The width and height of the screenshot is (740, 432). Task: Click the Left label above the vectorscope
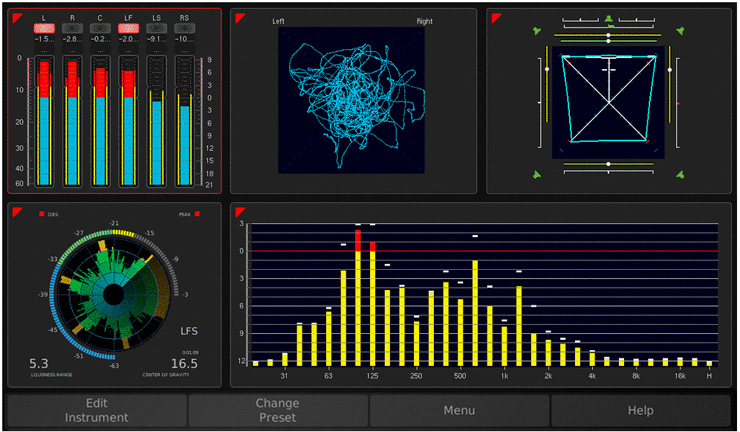point(278,21)
